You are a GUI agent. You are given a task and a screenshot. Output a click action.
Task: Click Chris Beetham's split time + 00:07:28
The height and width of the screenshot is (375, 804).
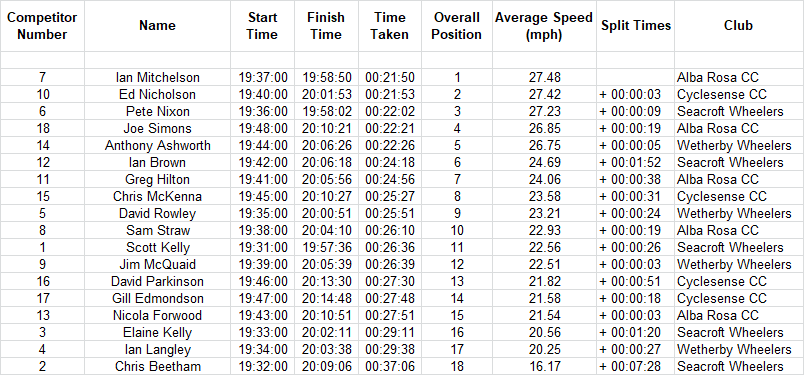635,367
